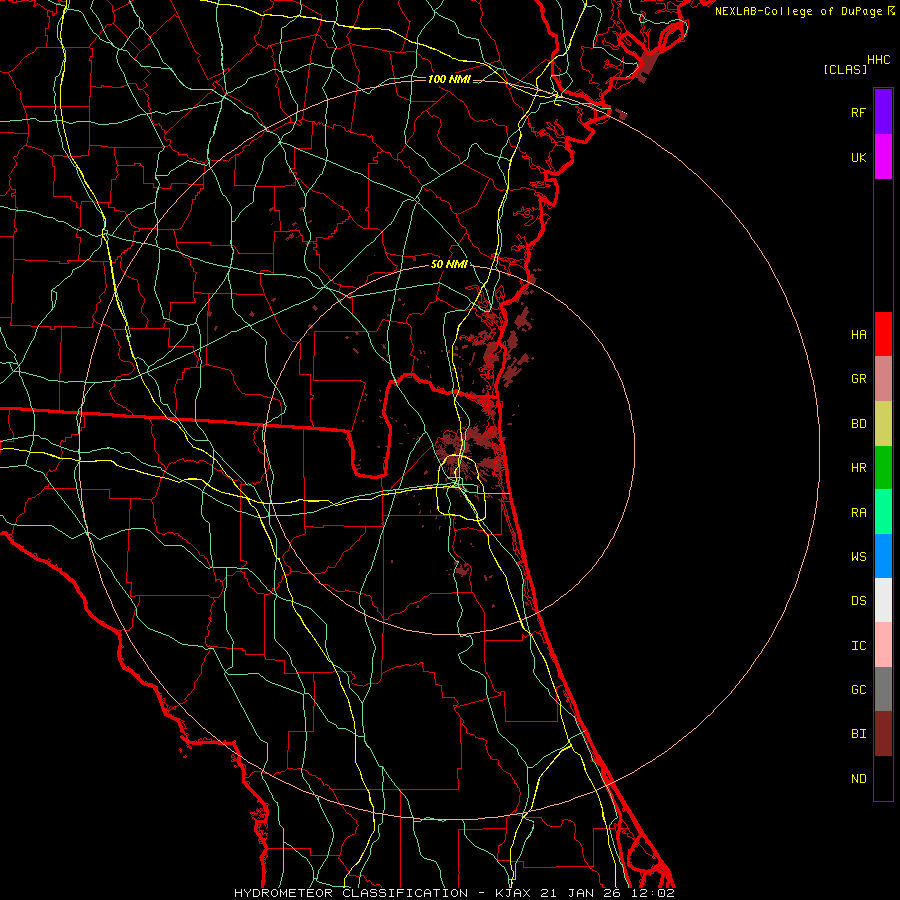The image size is (900, 900).
Task: Click the 100 NMI range ring label
Action: click(x=449, y=79)
